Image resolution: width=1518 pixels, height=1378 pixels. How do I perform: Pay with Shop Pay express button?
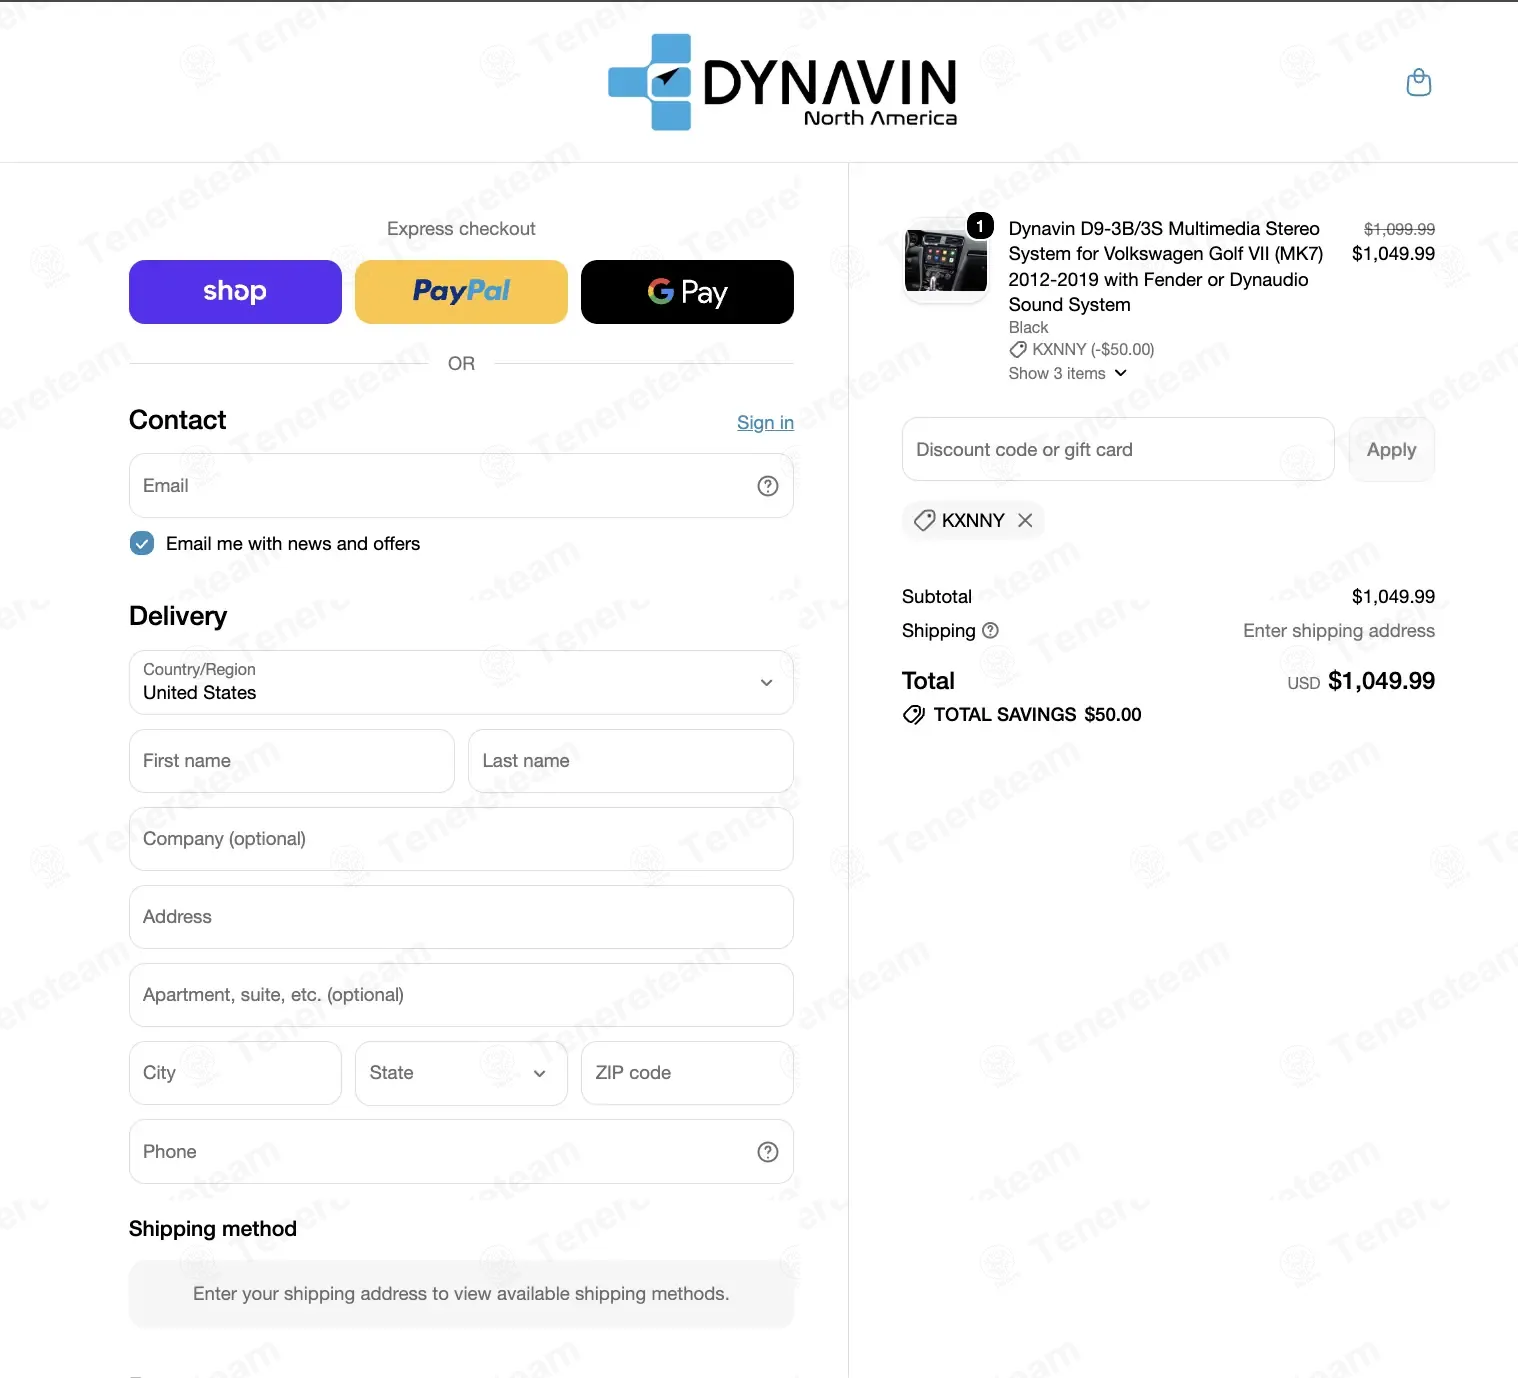tap(235, 292)
